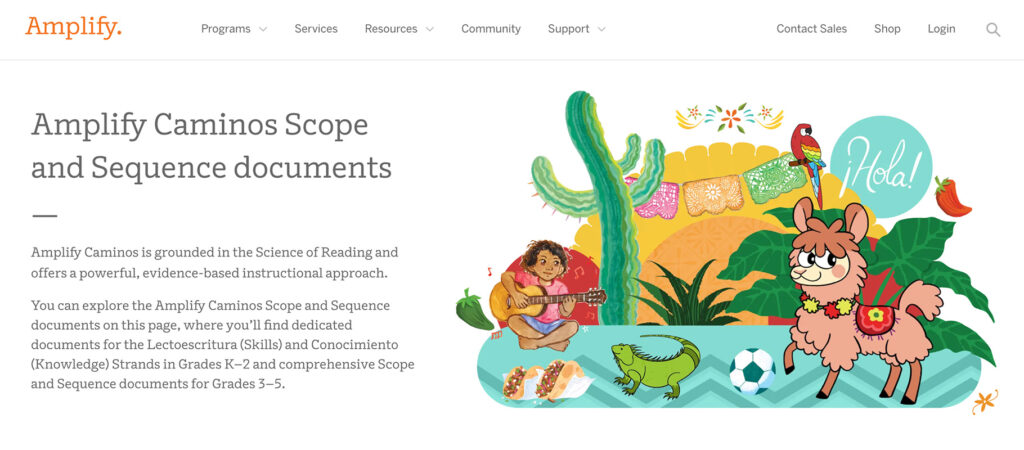Screen dimensions: 1024x450
Task: Expand the Support dropdown chevron
Action: click(x=601, y=29)
